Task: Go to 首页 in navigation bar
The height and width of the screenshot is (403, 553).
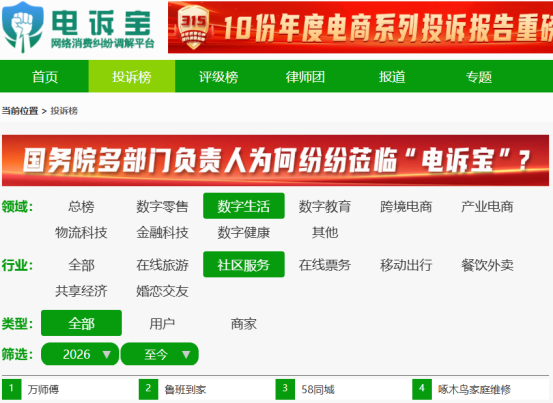Action: 45,77
